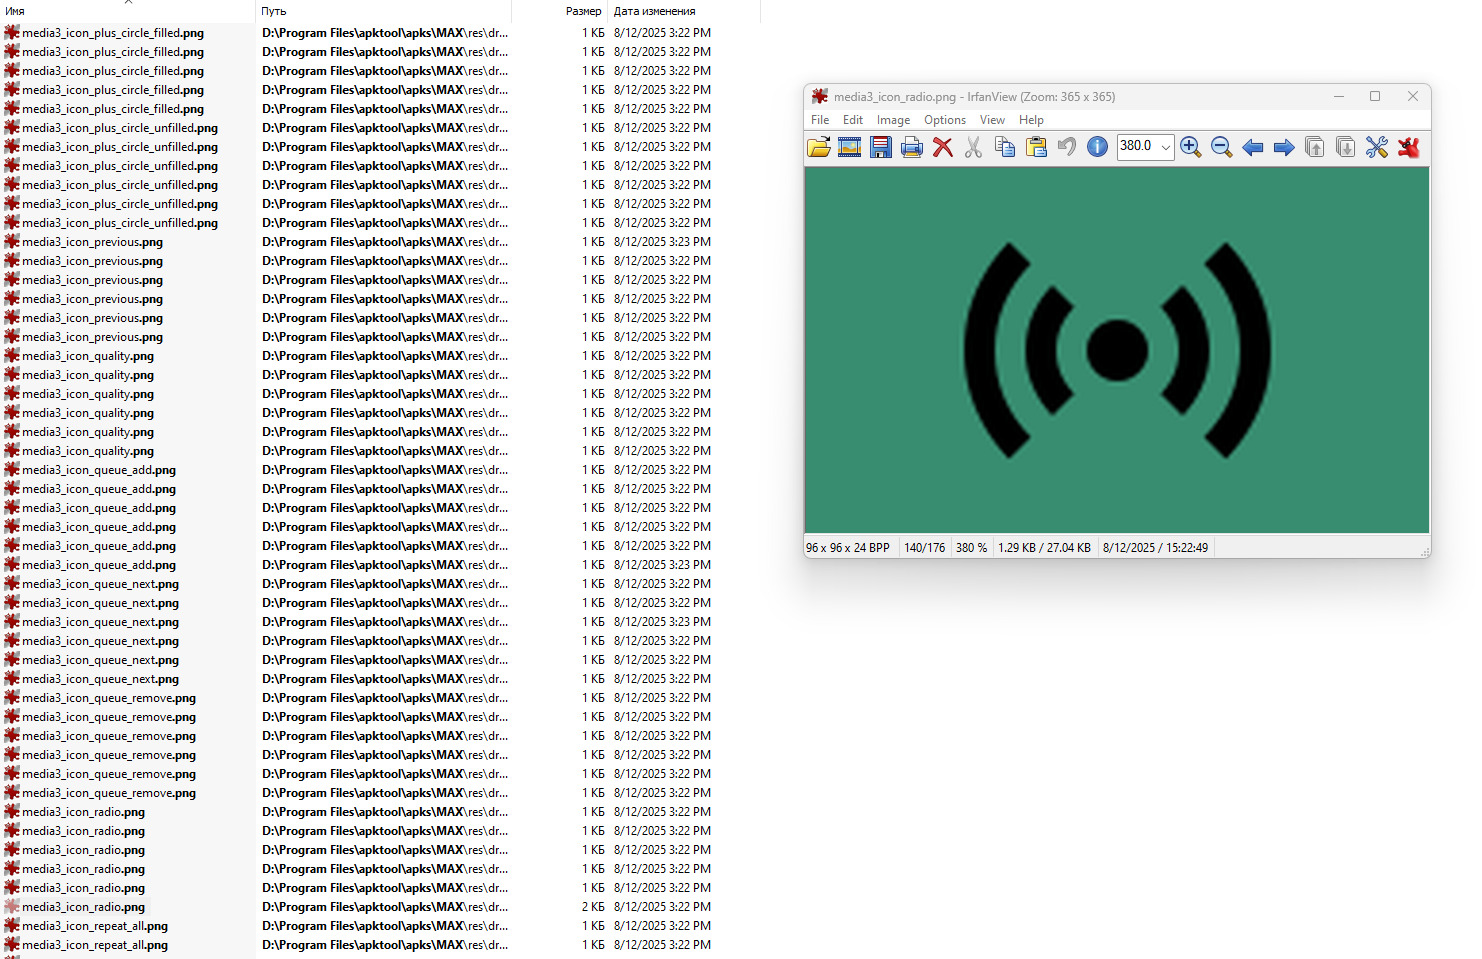Sort list by Дата изменения column header

(x=655, y=11)
